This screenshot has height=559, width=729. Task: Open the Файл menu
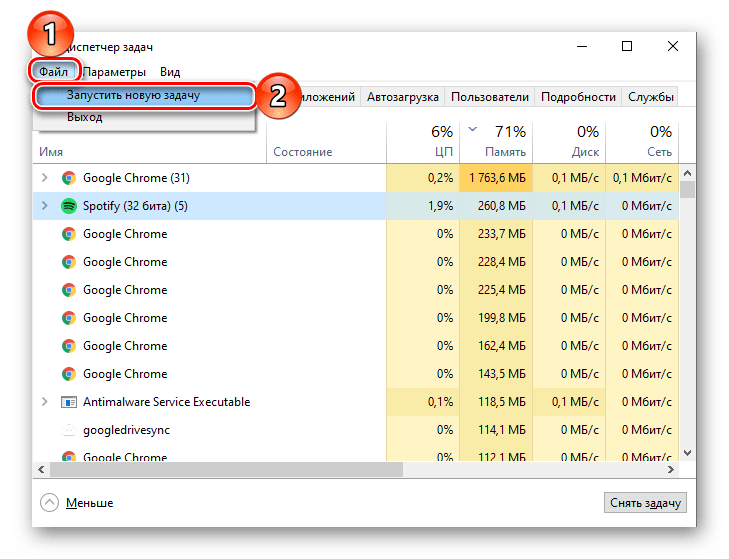point(53,72)
